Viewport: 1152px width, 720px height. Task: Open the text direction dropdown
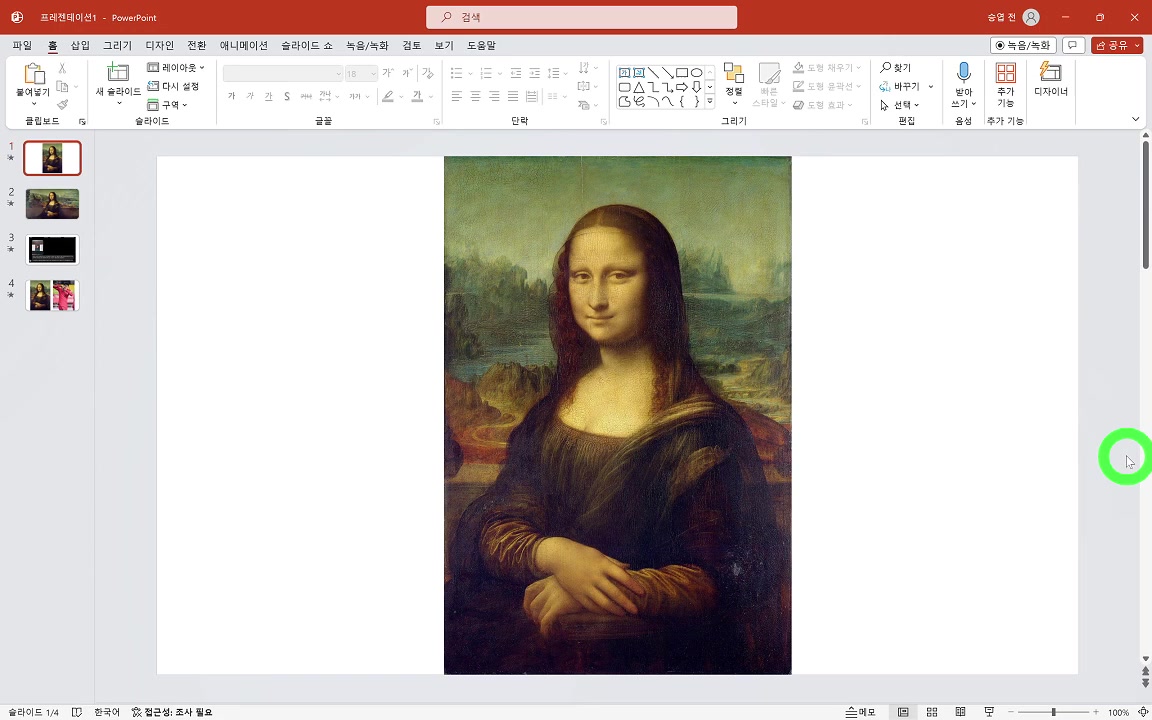[x=588, y=68]
